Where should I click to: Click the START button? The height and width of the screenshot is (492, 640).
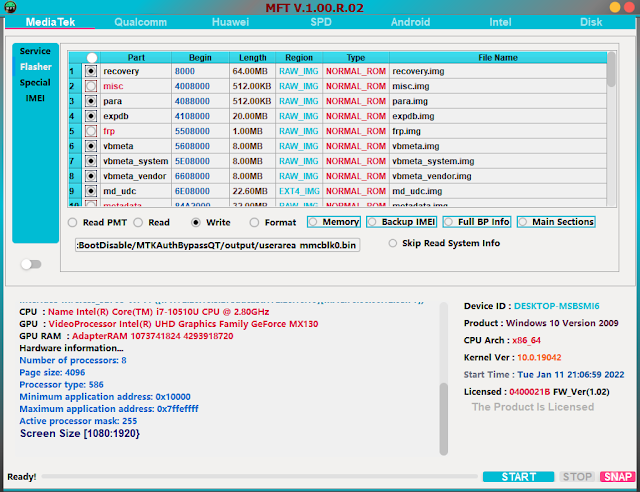point(518,477)
